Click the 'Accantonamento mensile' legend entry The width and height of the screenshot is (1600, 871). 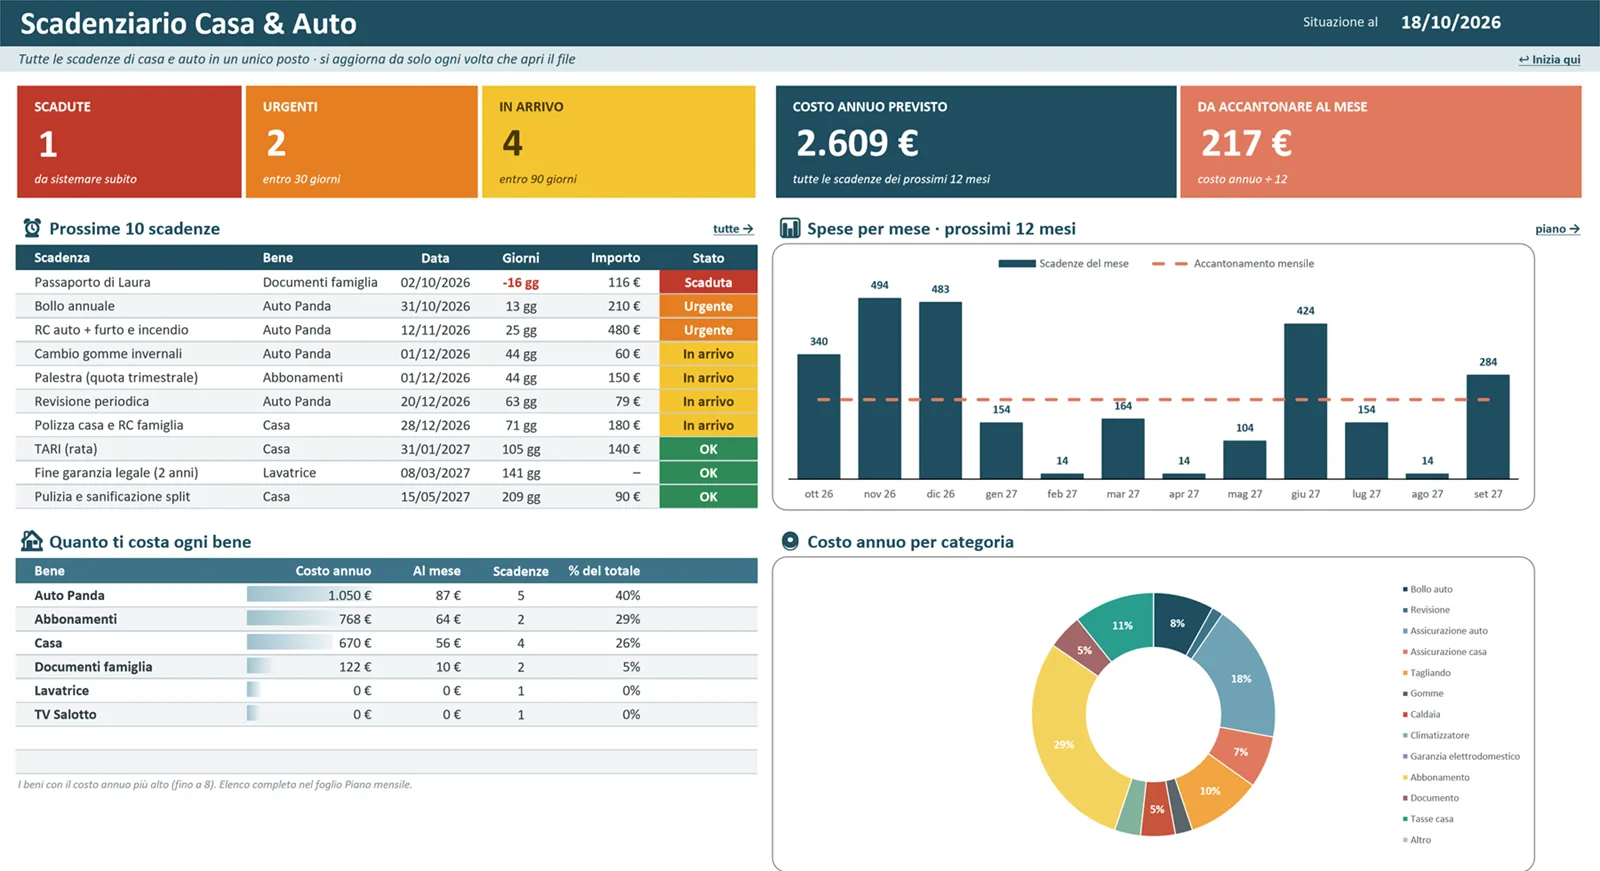coord(1233,264)
